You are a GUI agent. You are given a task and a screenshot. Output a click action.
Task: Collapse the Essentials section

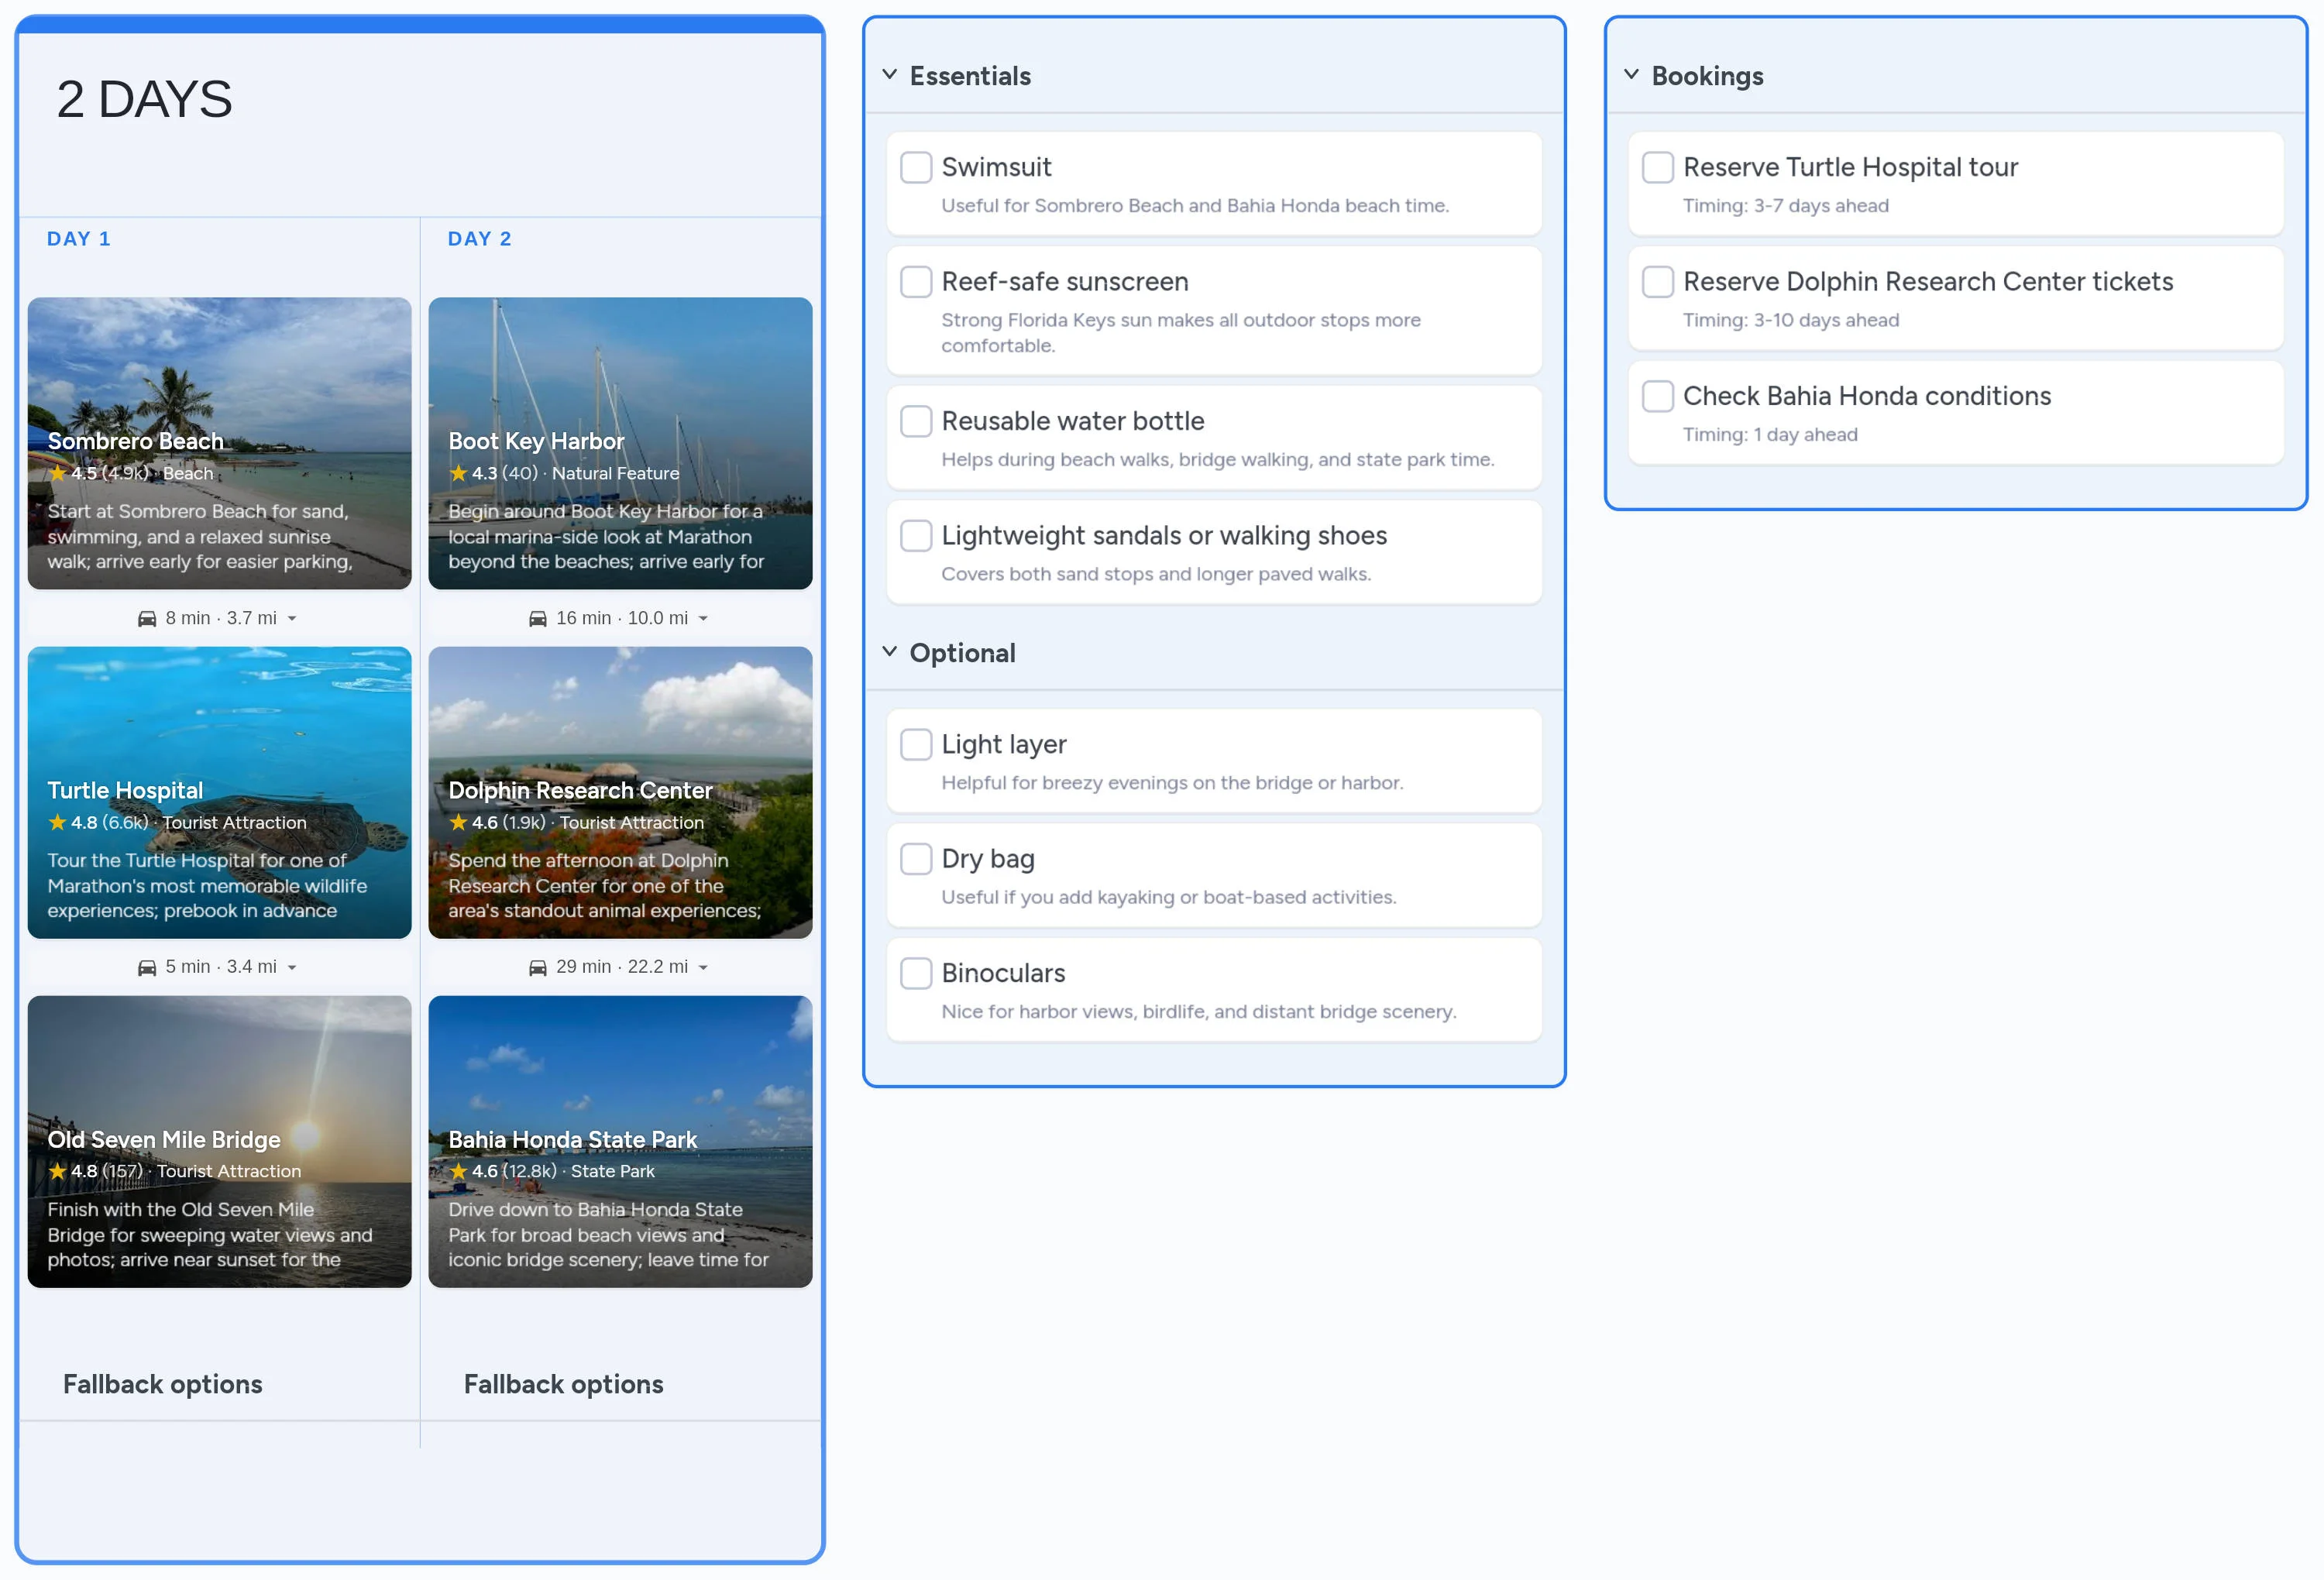coord(890,75)
